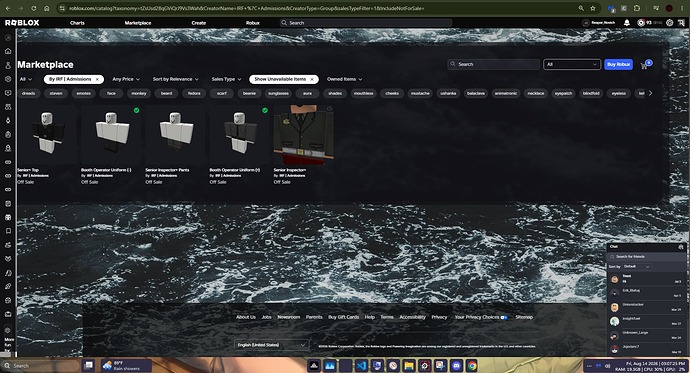Open the 'Sales Type' dropdown
This screenshot has height=373, width=690.
point(226,79)
